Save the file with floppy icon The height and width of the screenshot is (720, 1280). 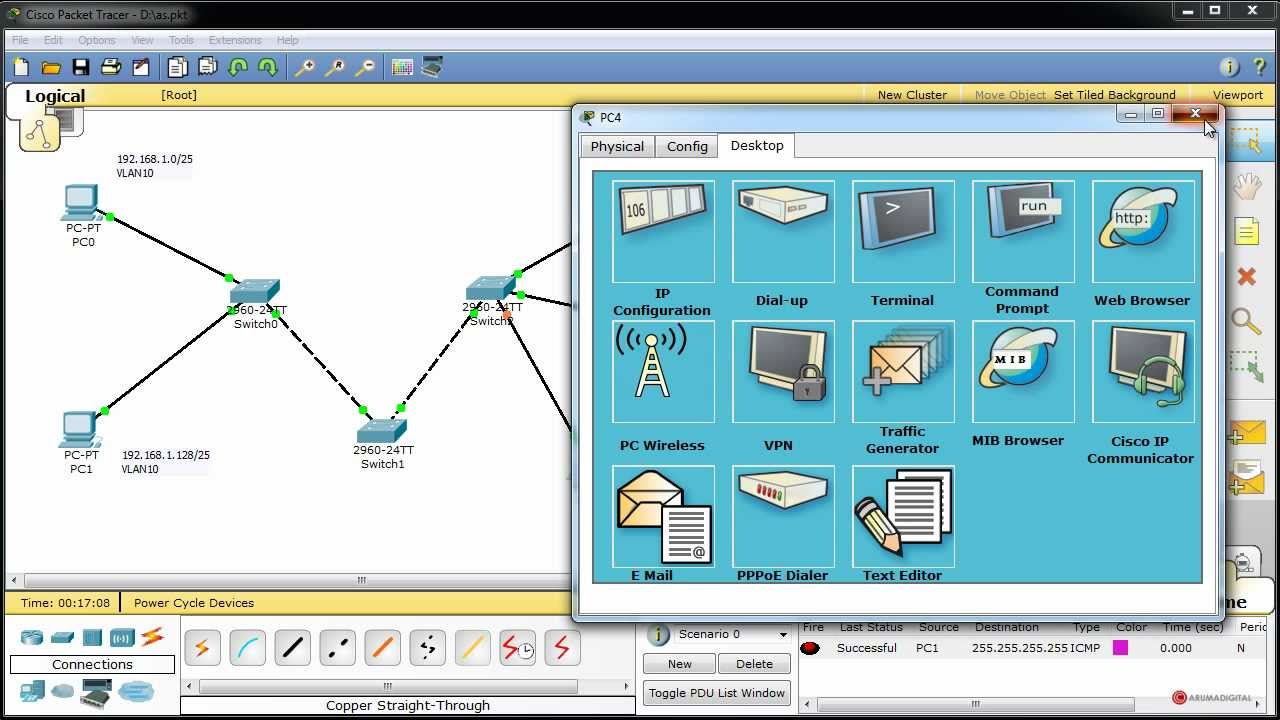pos(81,67)
